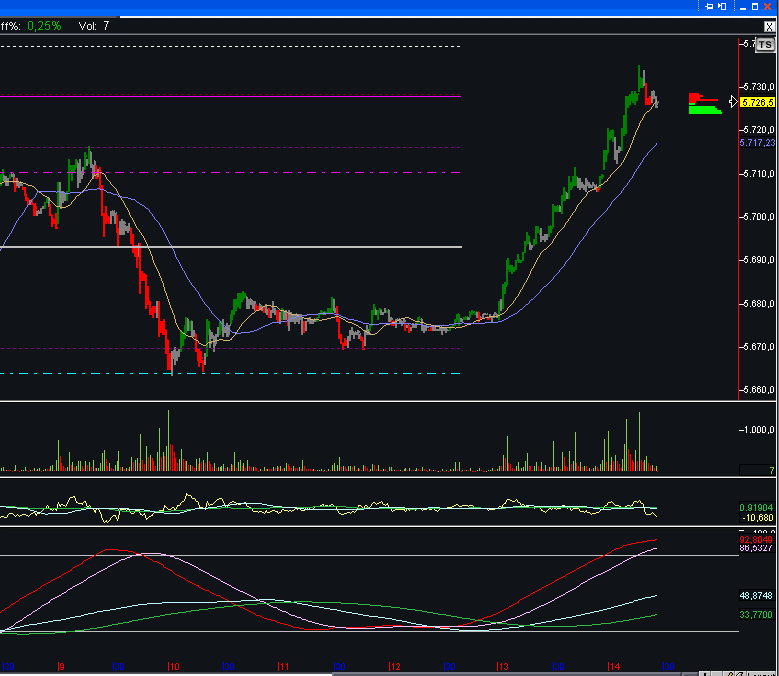Click the red 11 time axis marker

pos(283,667)
